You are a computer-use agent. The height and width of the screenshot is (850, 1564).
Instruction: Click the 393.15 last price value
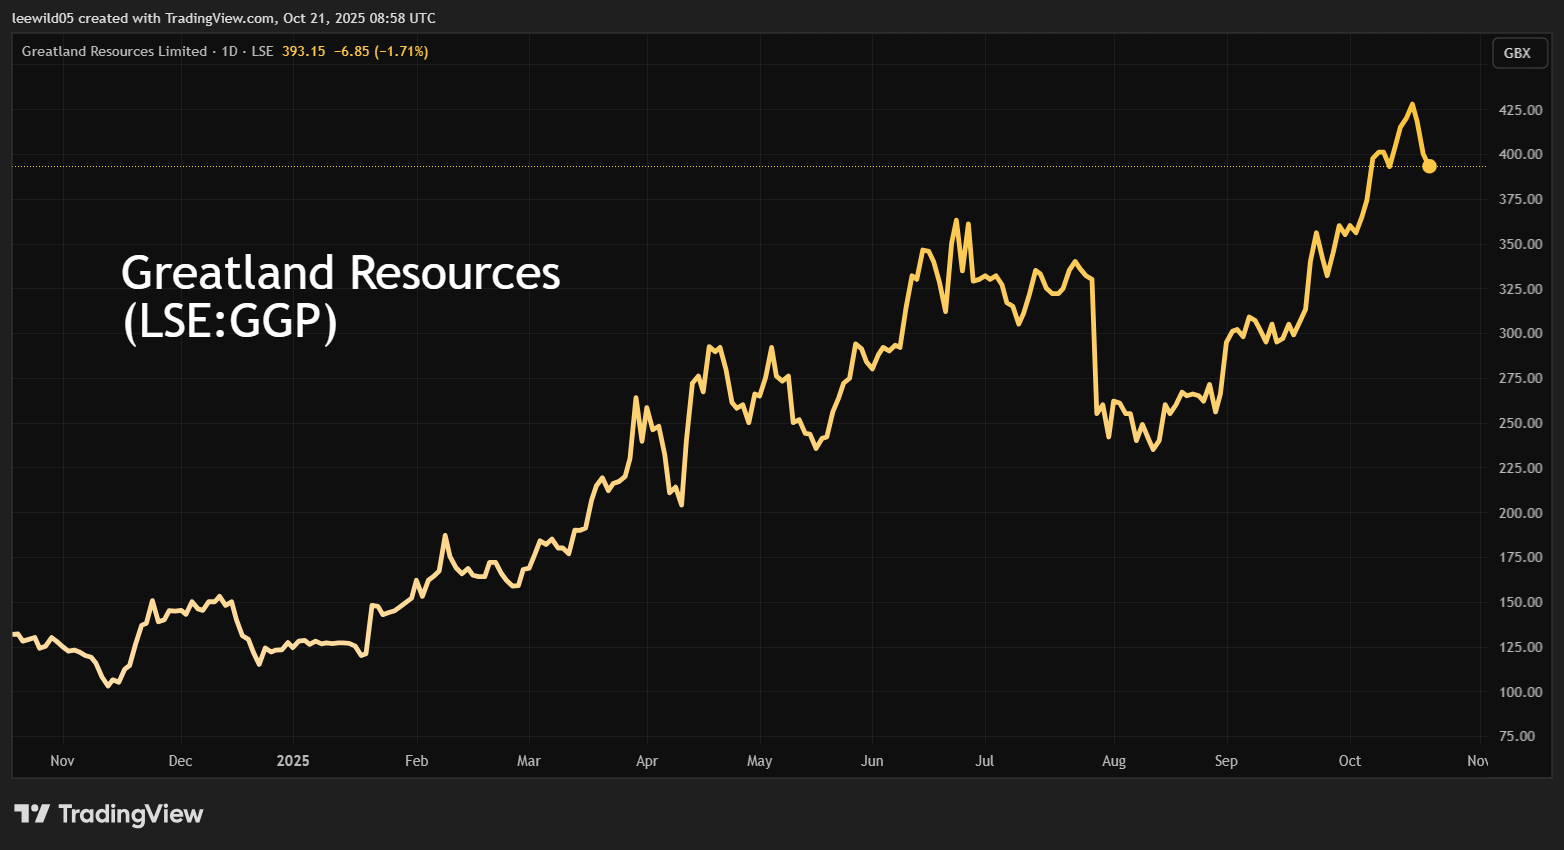click(x=303, y=51)
